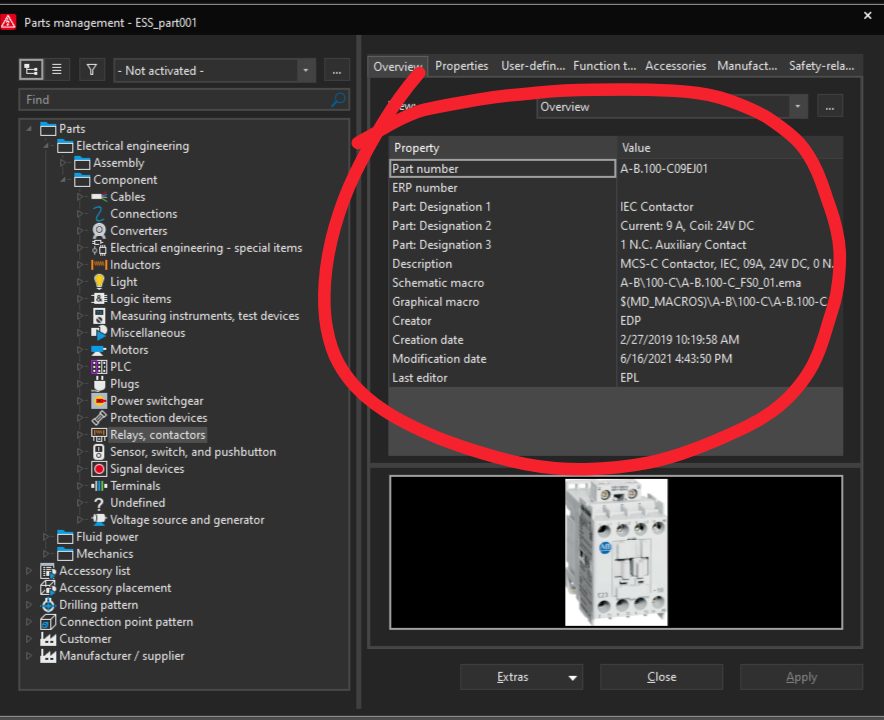Open view settings ellipsis button

(829, 107)
